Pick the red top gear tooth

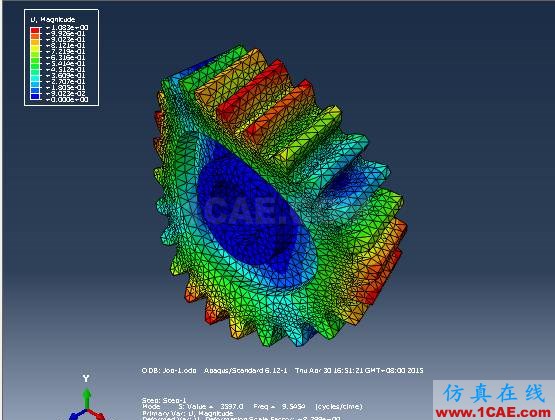[253, 92]
